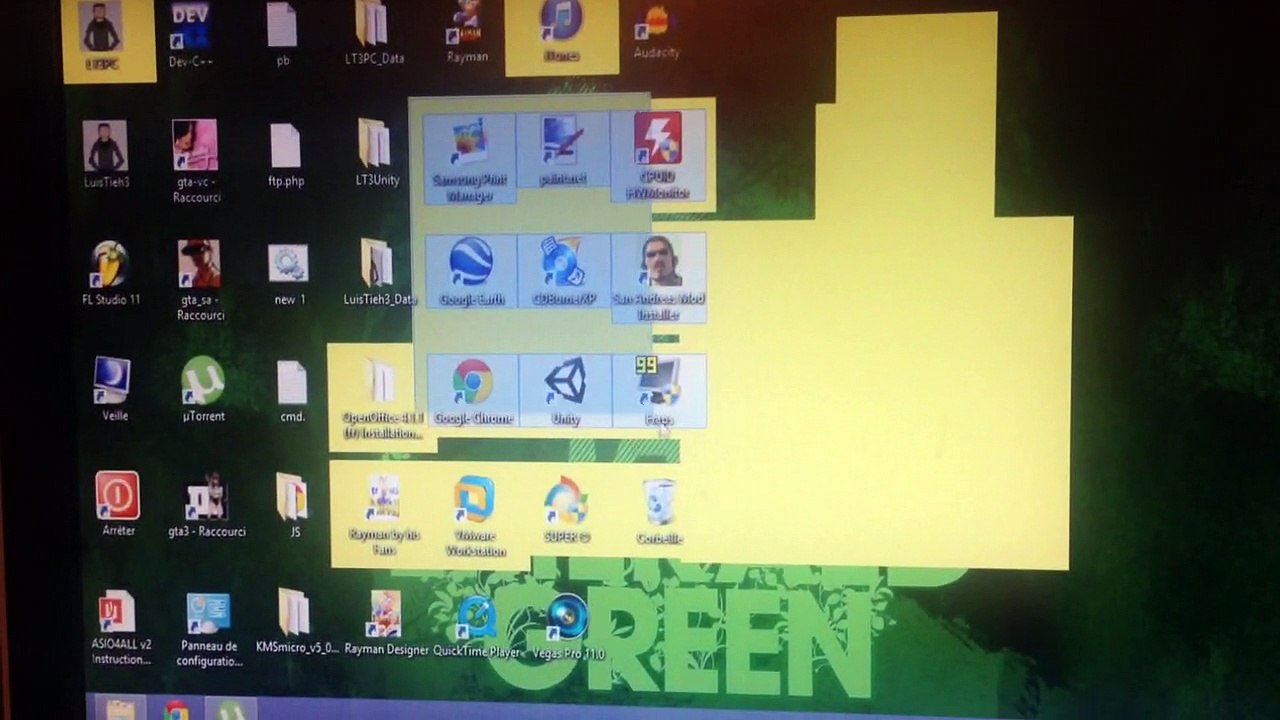Click the paint.net shortcut

tap(563, 150)
